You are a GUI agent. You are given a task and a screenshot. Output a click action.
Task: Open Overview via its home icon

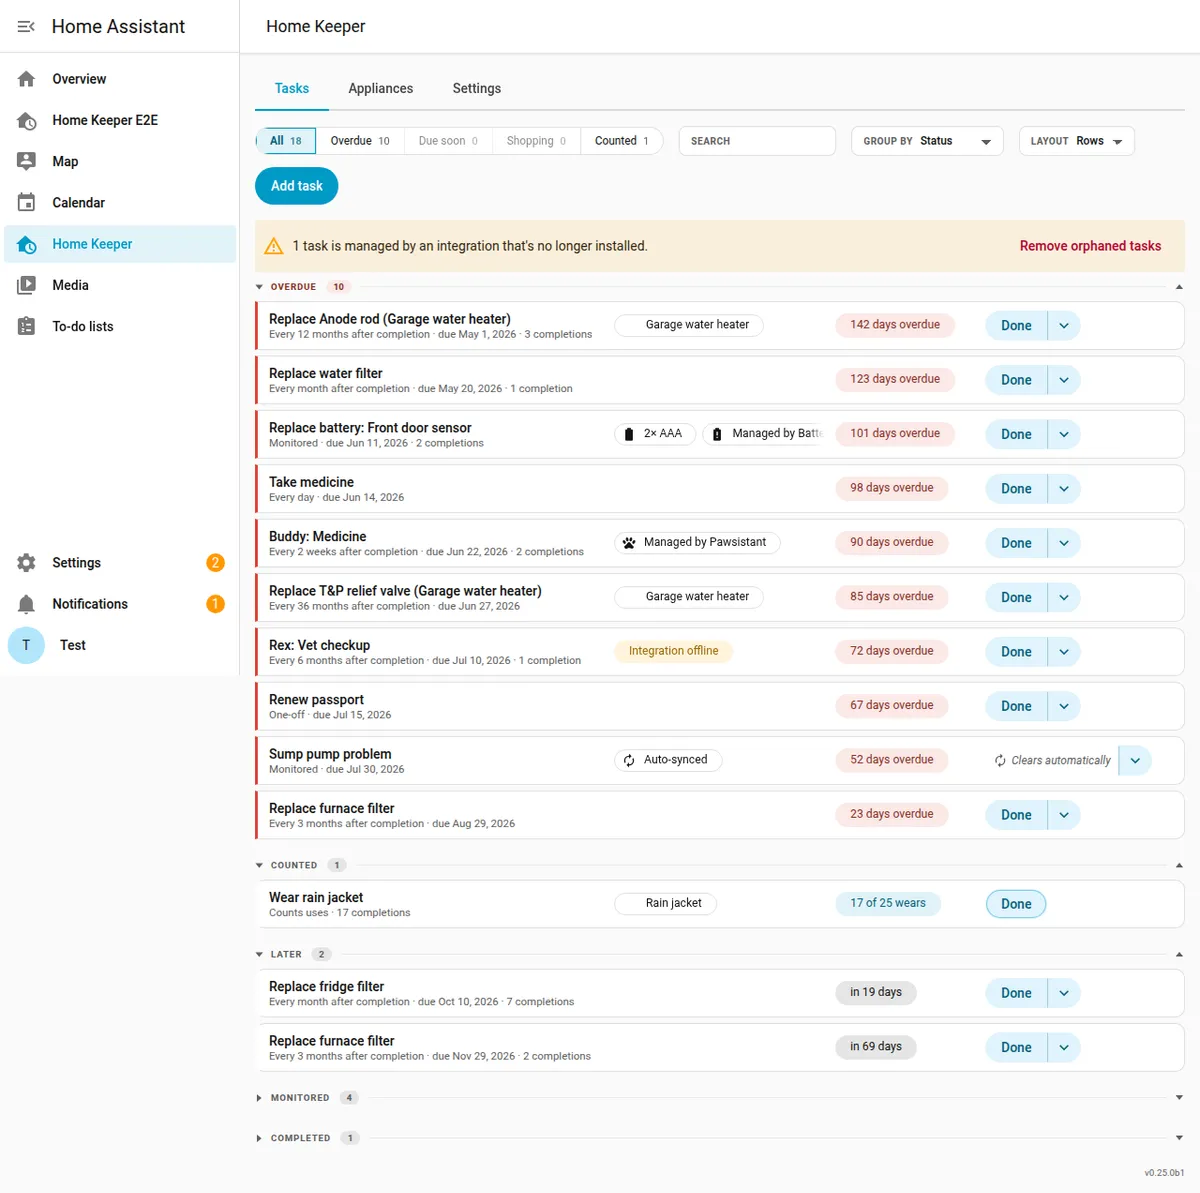tap(27, 79)
